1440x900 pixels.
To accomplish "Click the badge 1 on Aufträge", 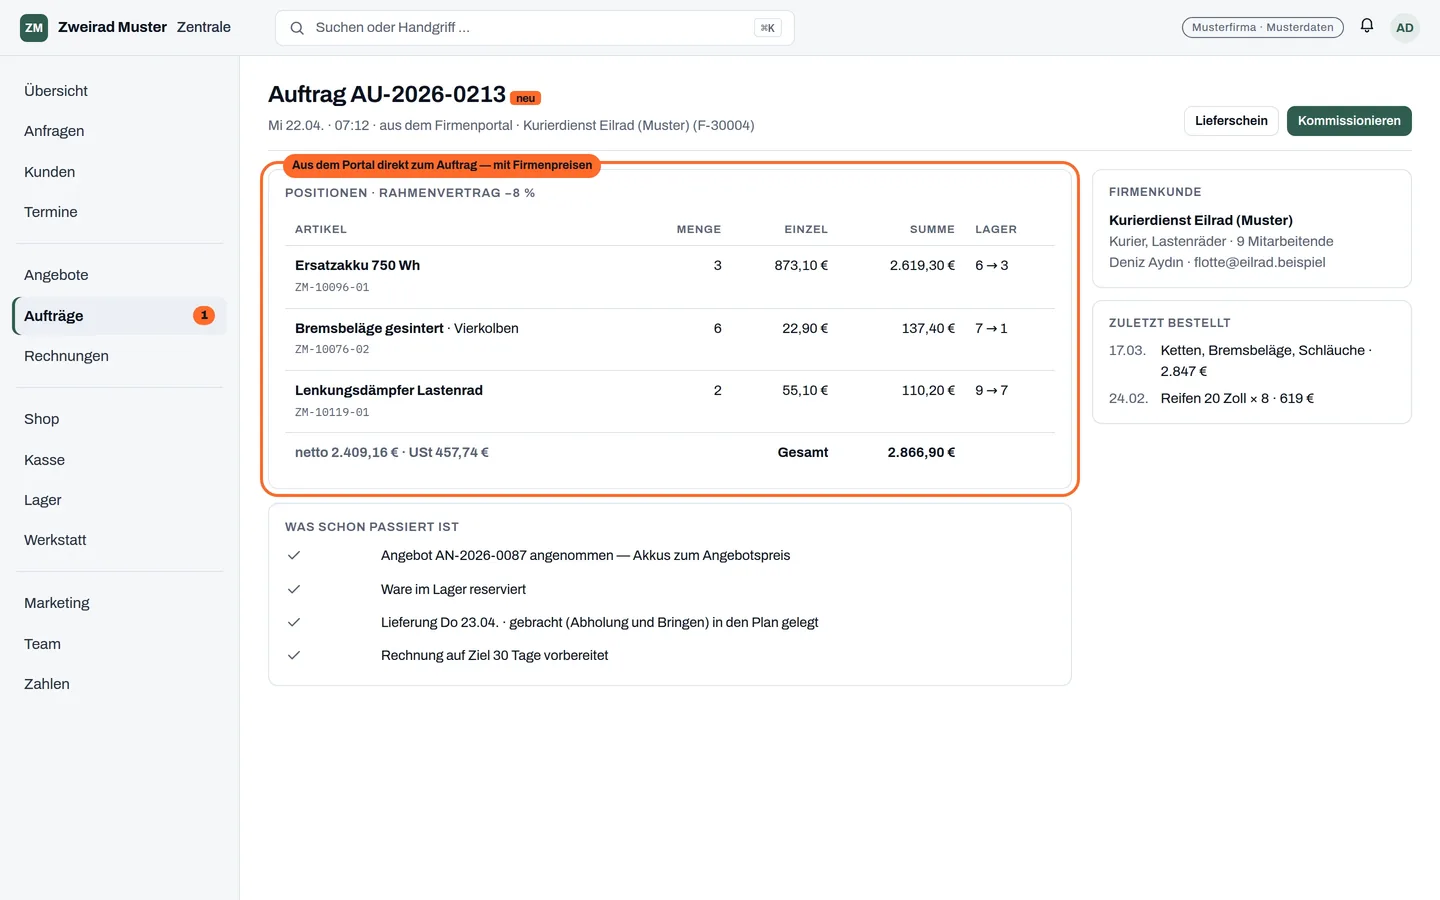I will 204,315.
